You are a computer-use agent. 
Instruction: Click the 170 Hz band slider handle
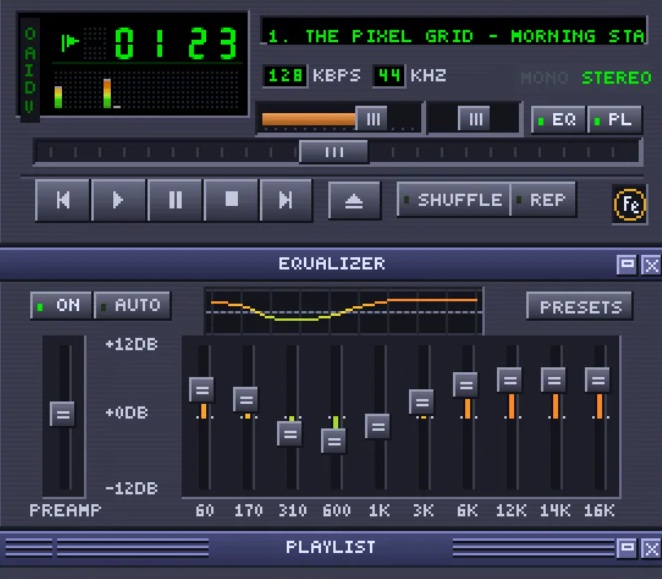click(245, 399)
